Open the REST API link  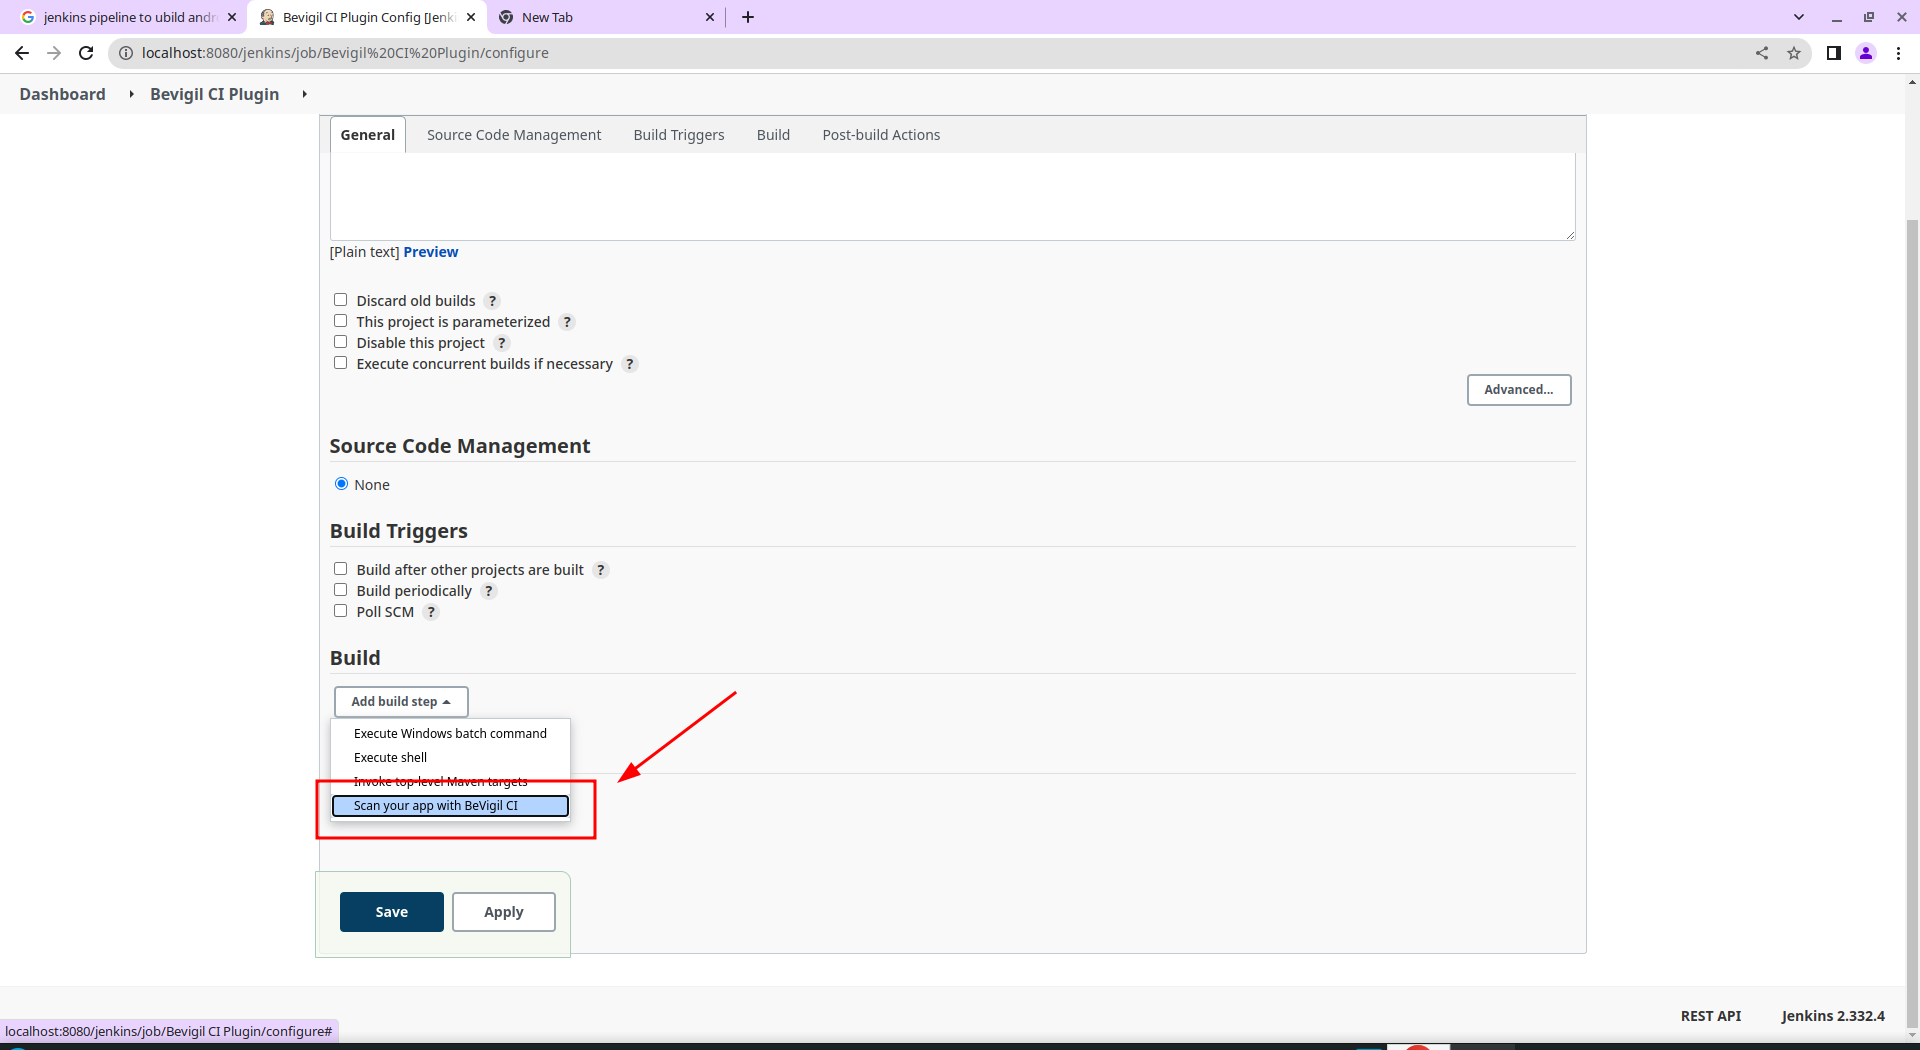[1710, 1016]
